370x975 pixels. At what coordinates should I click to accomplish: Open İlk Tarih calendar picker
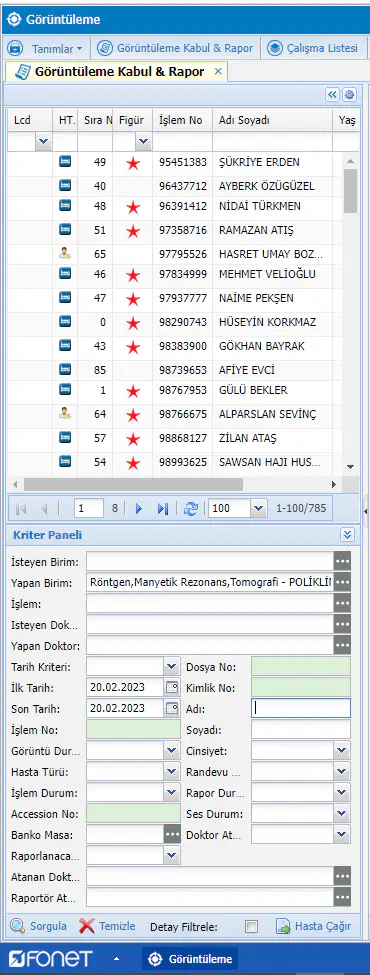click(172, 687)
